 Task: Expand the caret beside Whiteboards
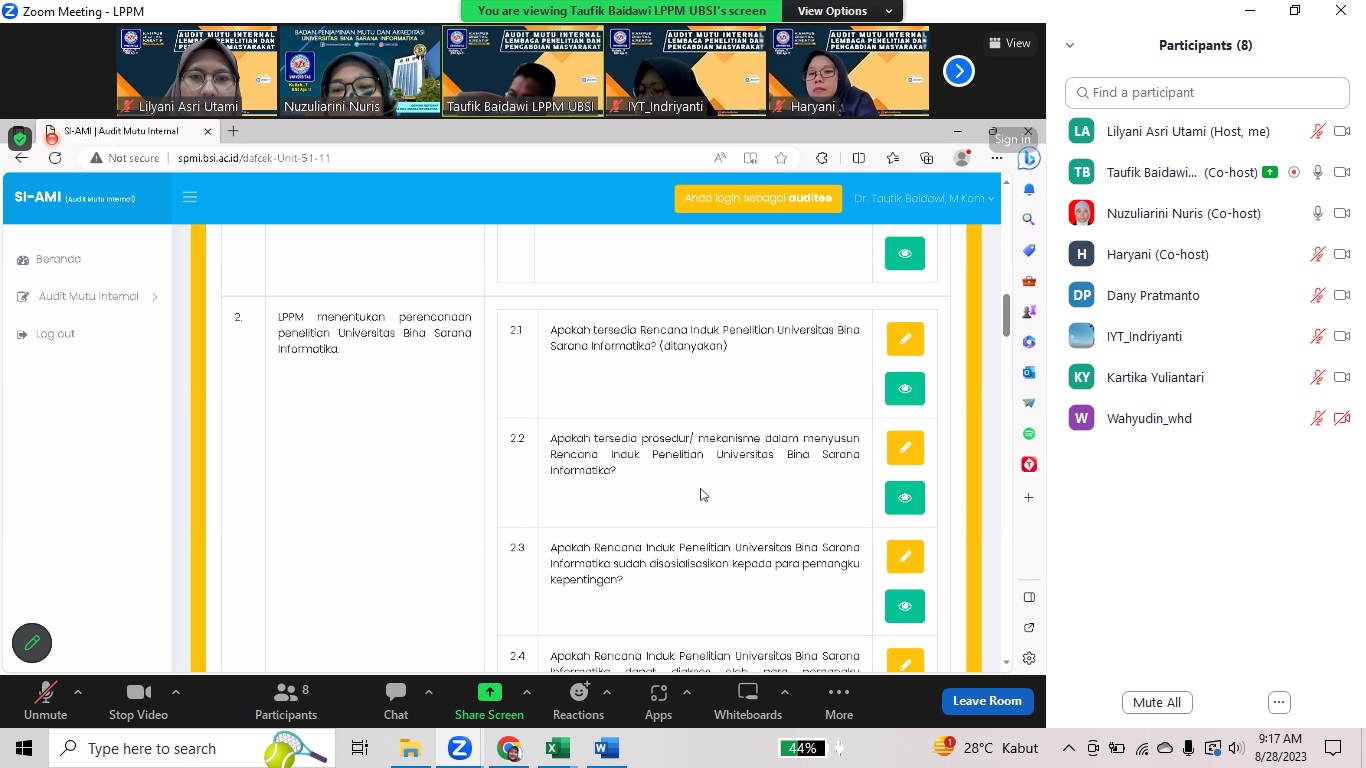click(x=785, y=692)
